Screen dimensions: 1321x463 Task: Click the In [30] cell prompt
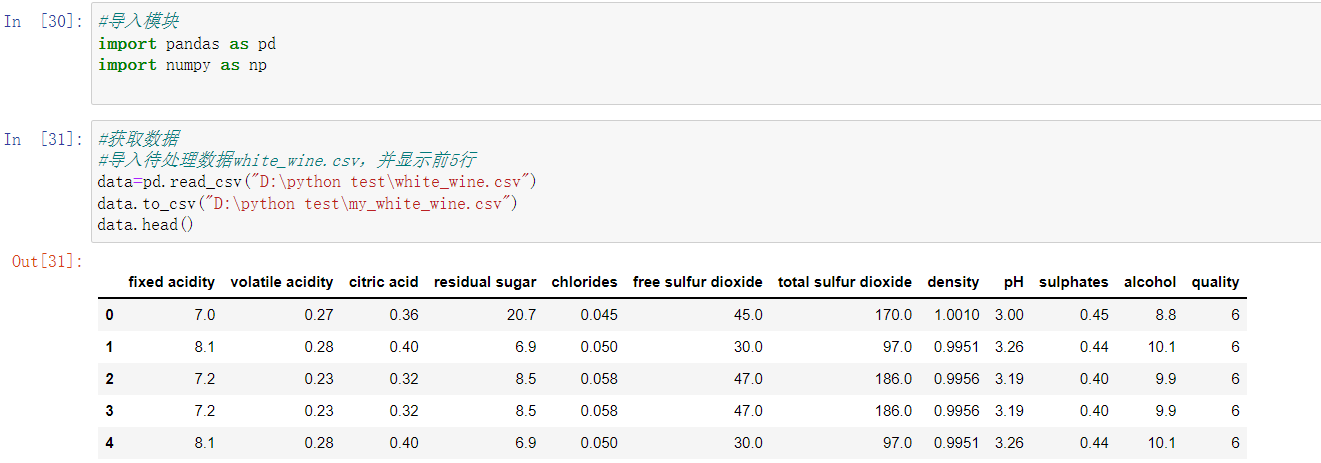pos(44,22)
